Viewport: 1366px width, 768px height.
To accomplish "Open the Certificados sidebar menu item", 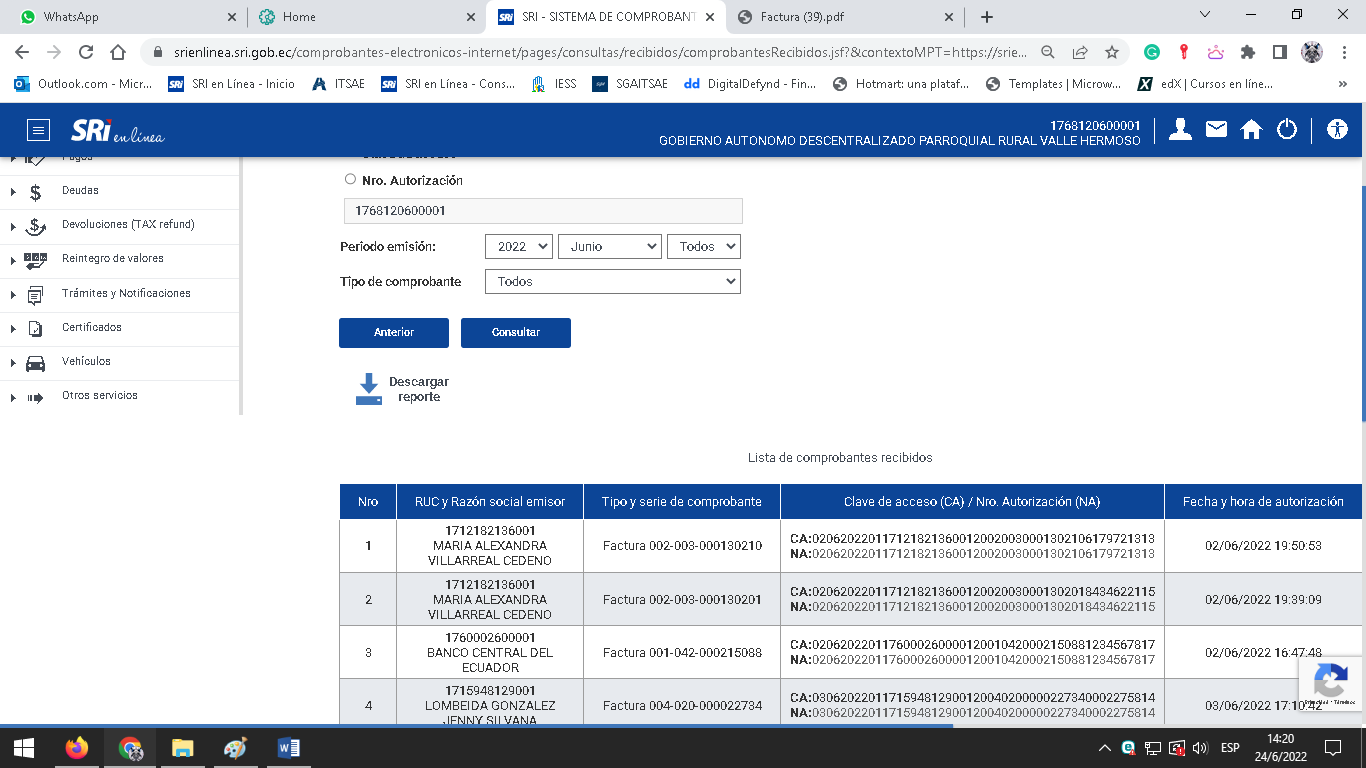I will pos(91,328).
